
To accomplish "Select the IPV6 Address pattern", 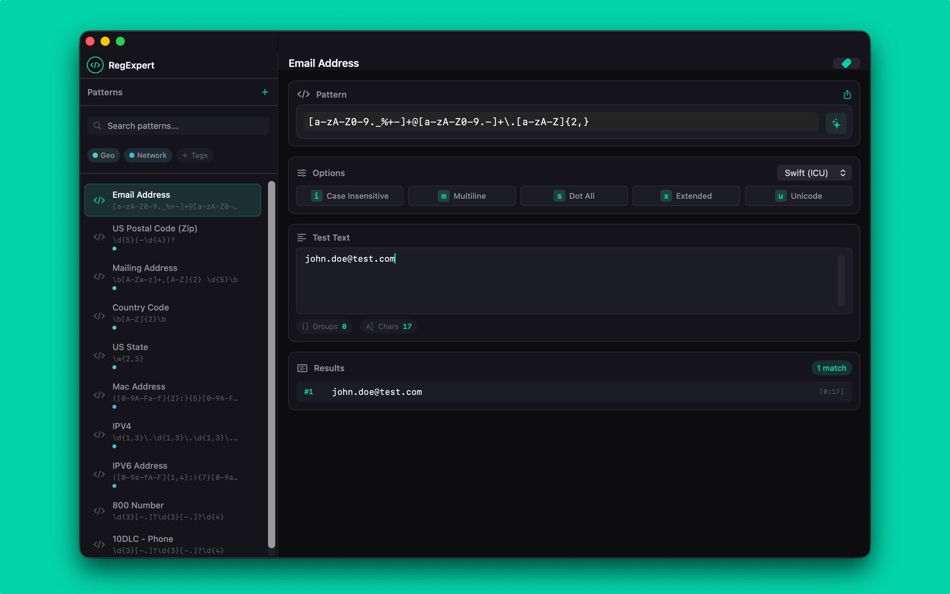I will 173,474.
